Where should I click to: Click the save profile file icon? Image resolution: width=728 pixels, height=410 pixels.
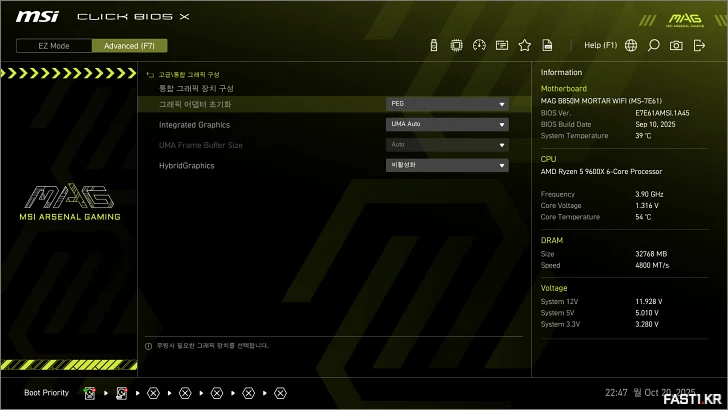[547, 46]
